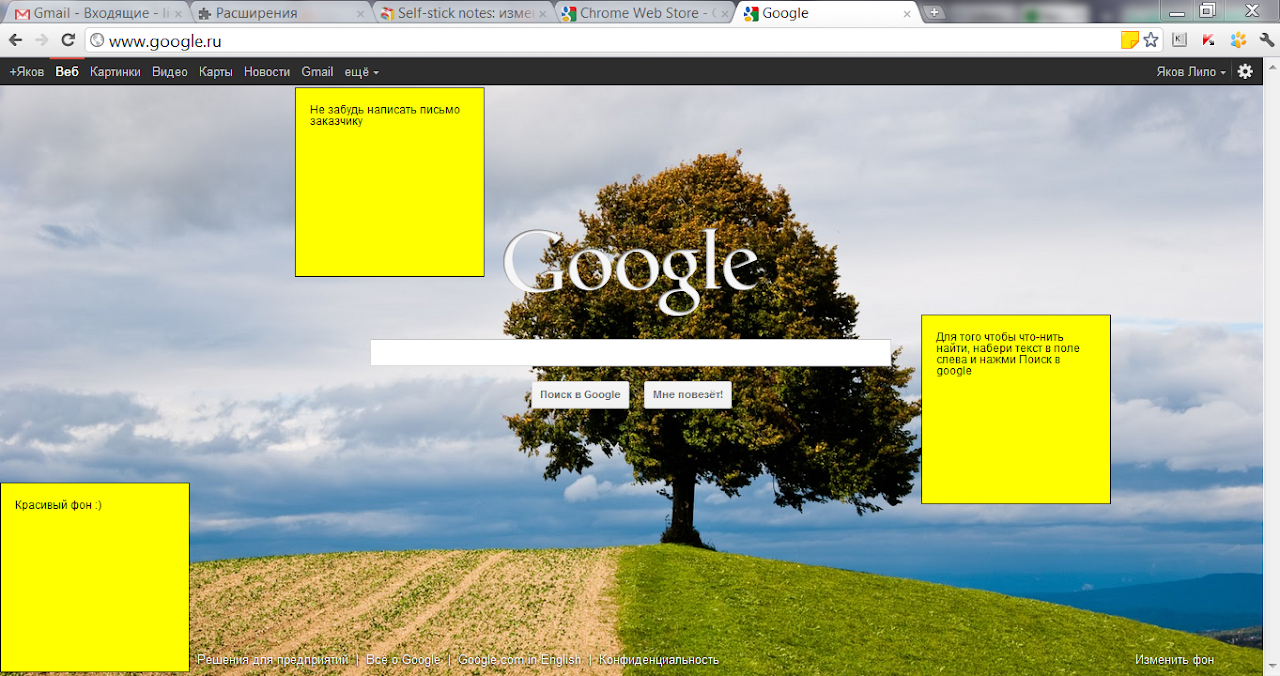The image size is (1280, 676).
Task: Open Gmail from the Google bar
Action: pyautogui.click(x=317, y=72)
